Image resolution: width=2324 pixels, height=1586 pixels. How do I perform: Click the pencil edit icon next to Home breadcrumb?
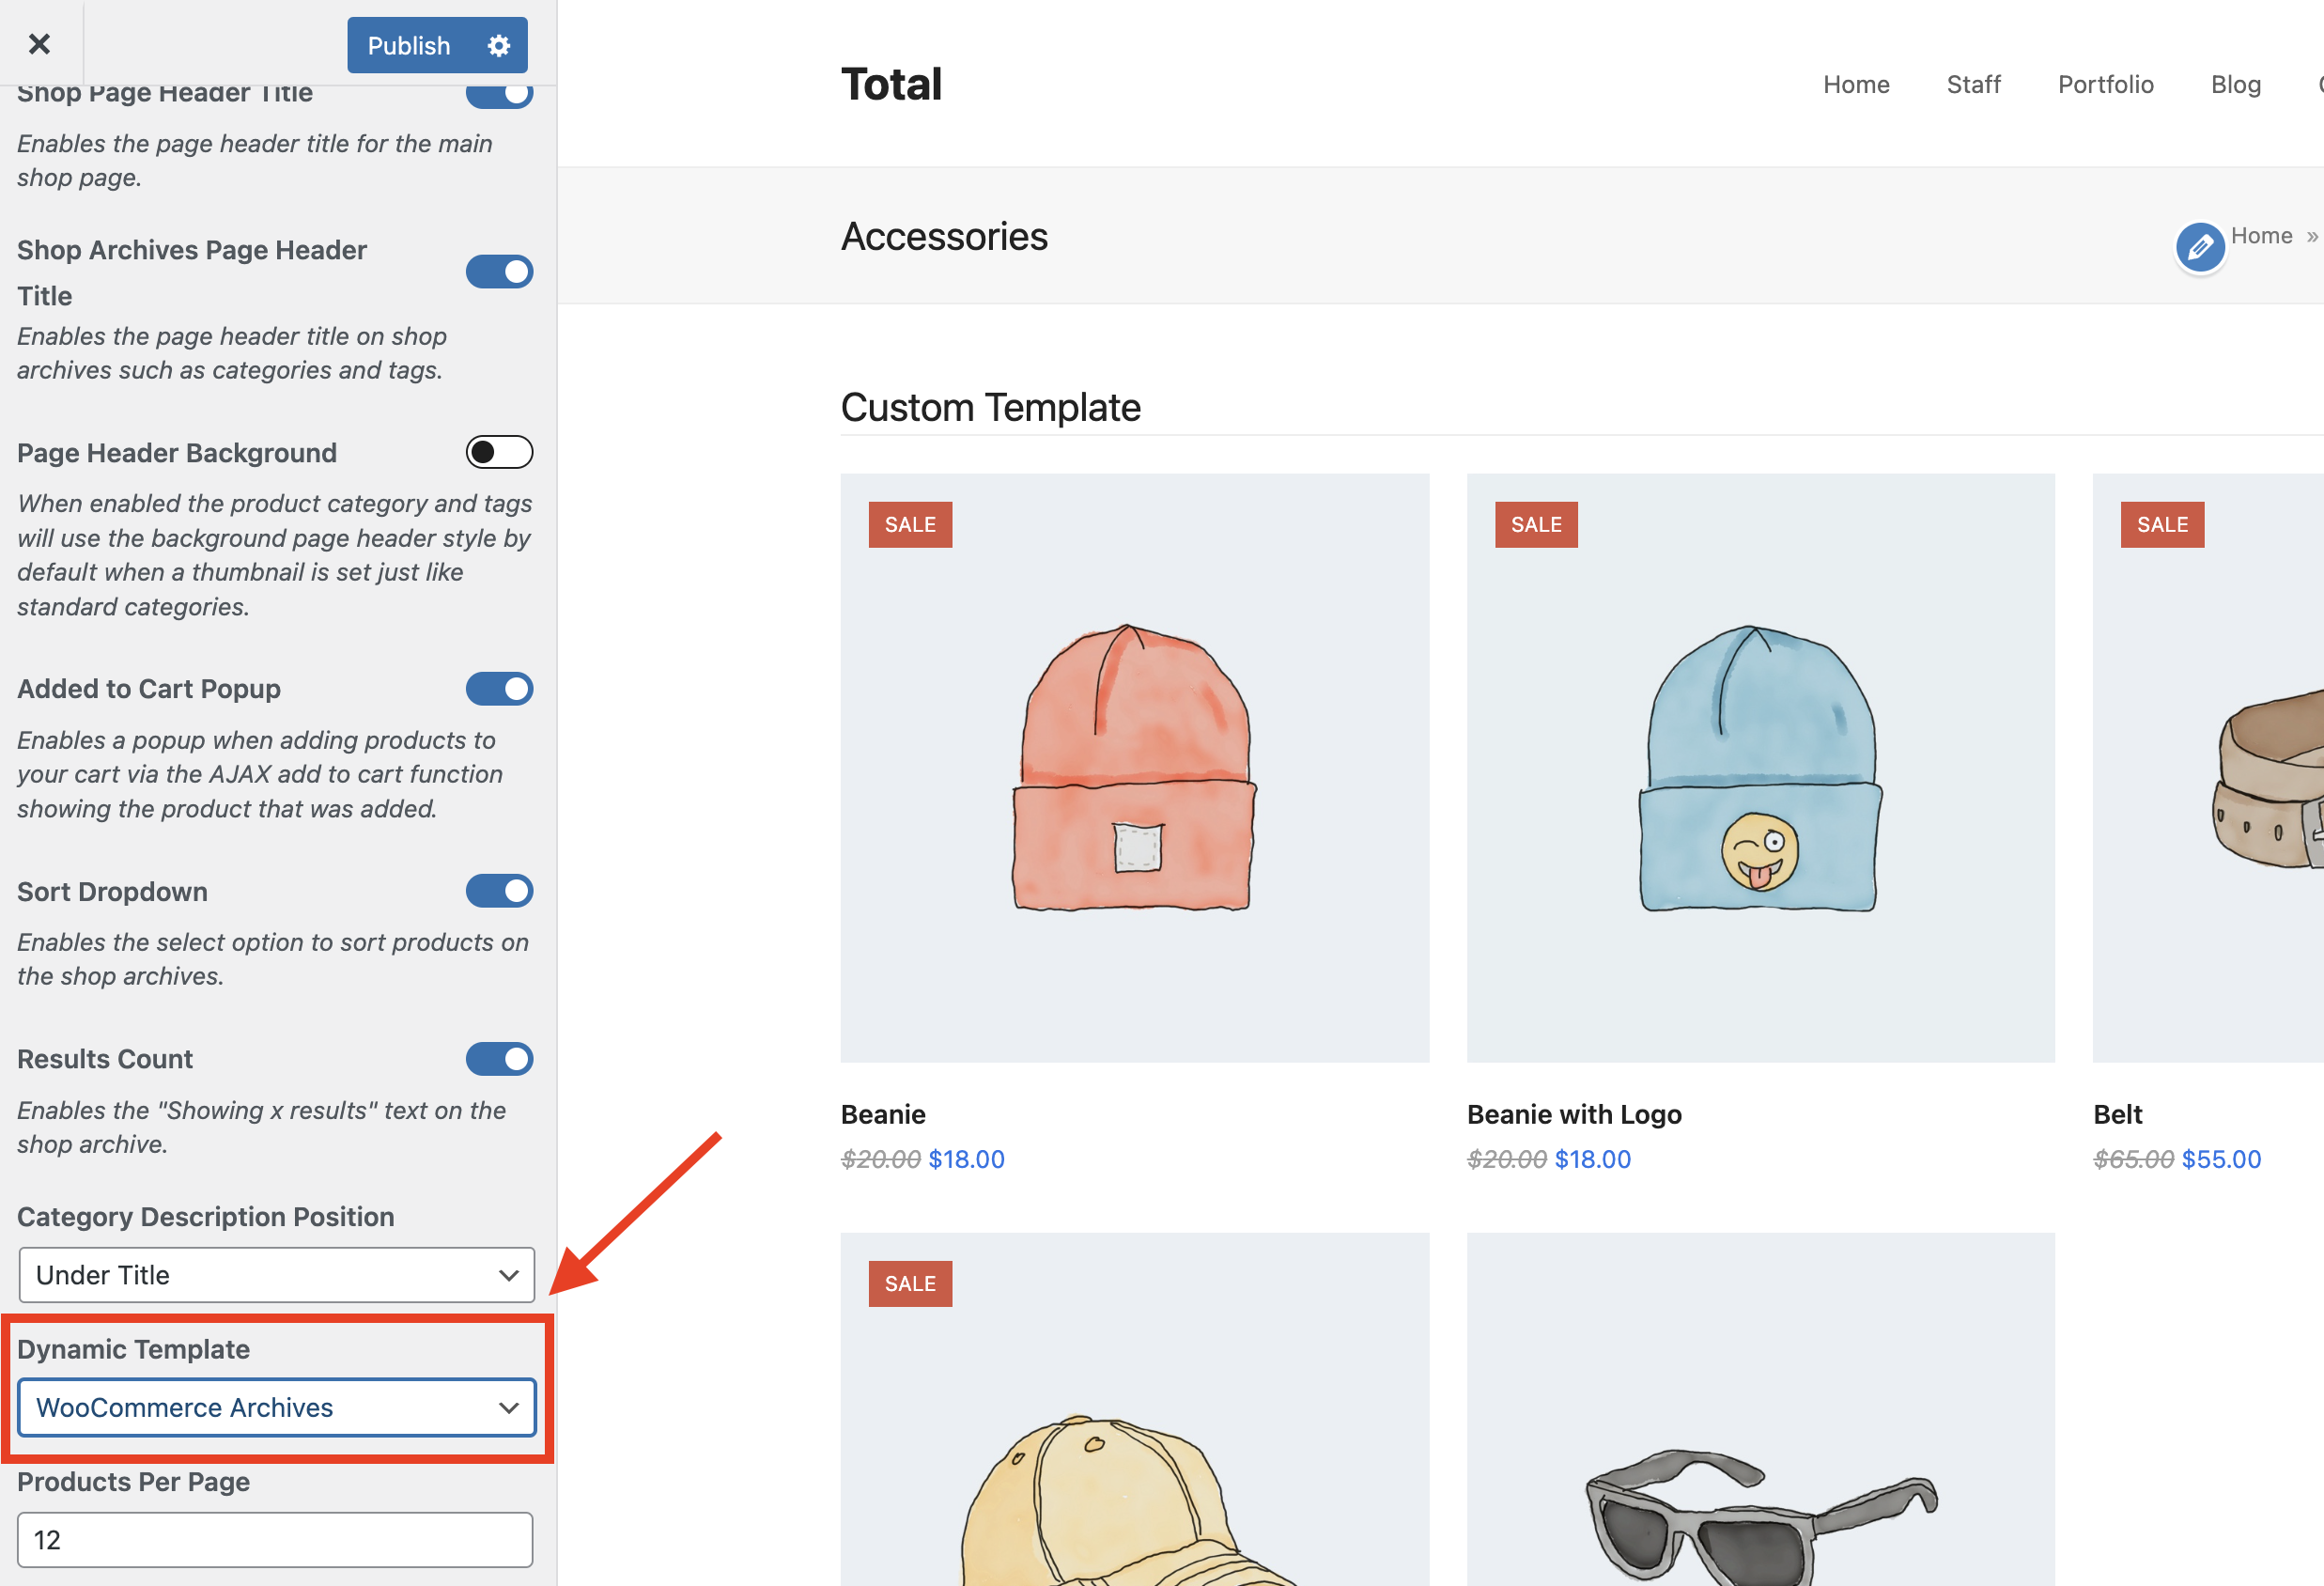[2199, 247]
